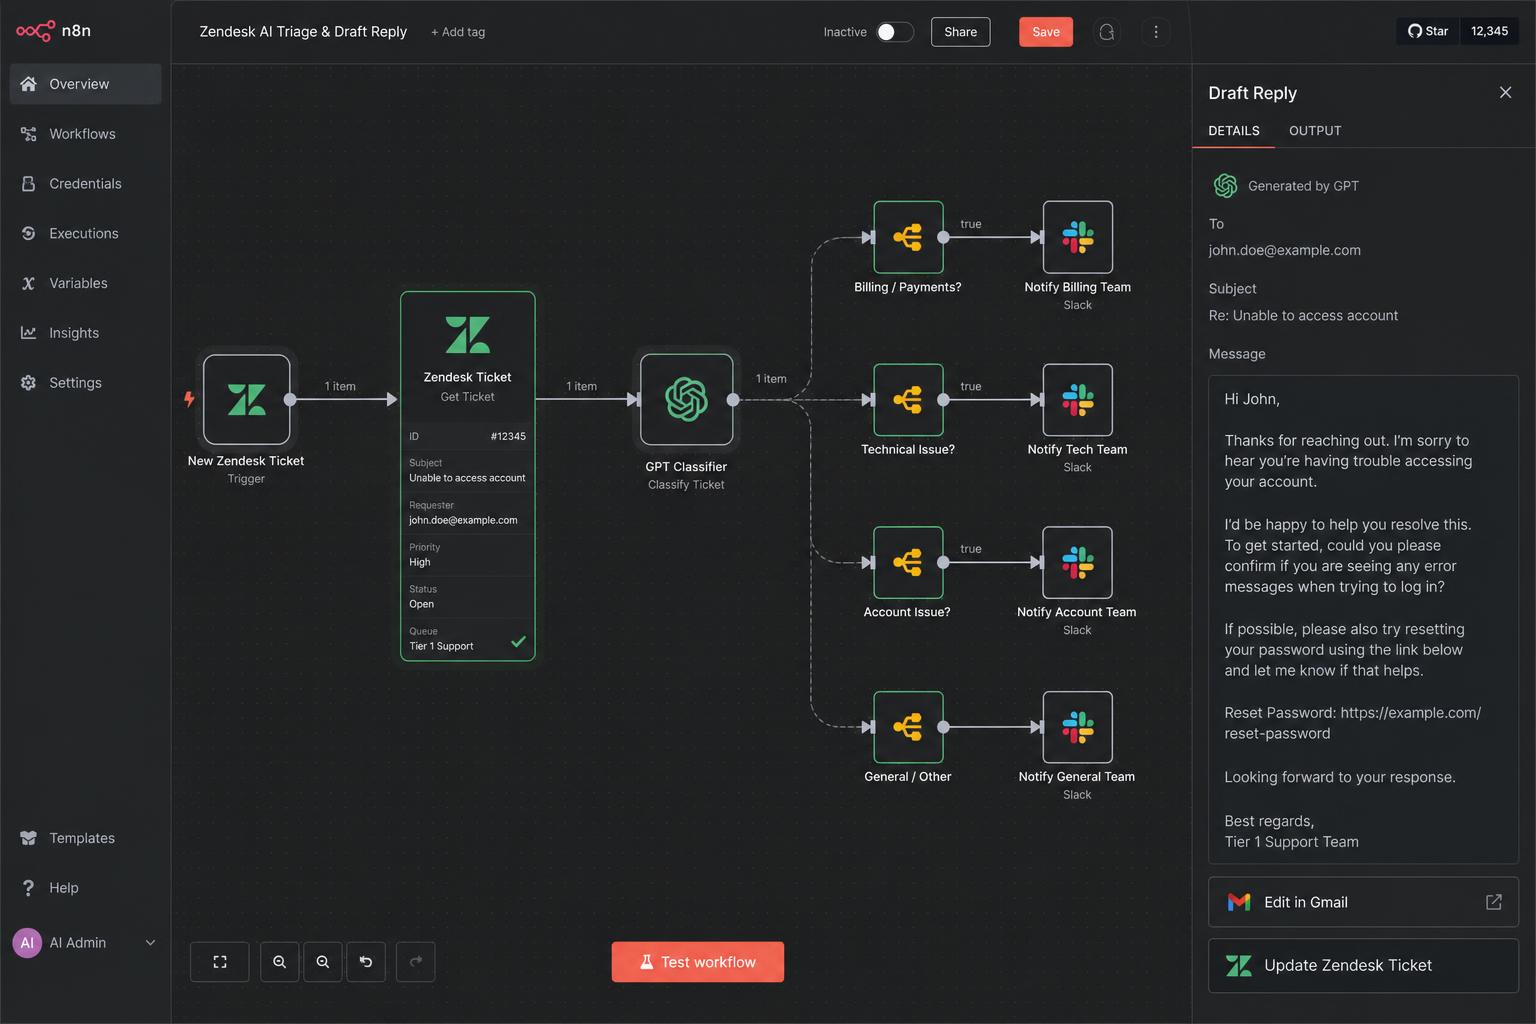Click ticket ID #12345 in Zendesk node
This screenshot has width=1536, height=1024.
pyautogui.click(x=508, y=436)
